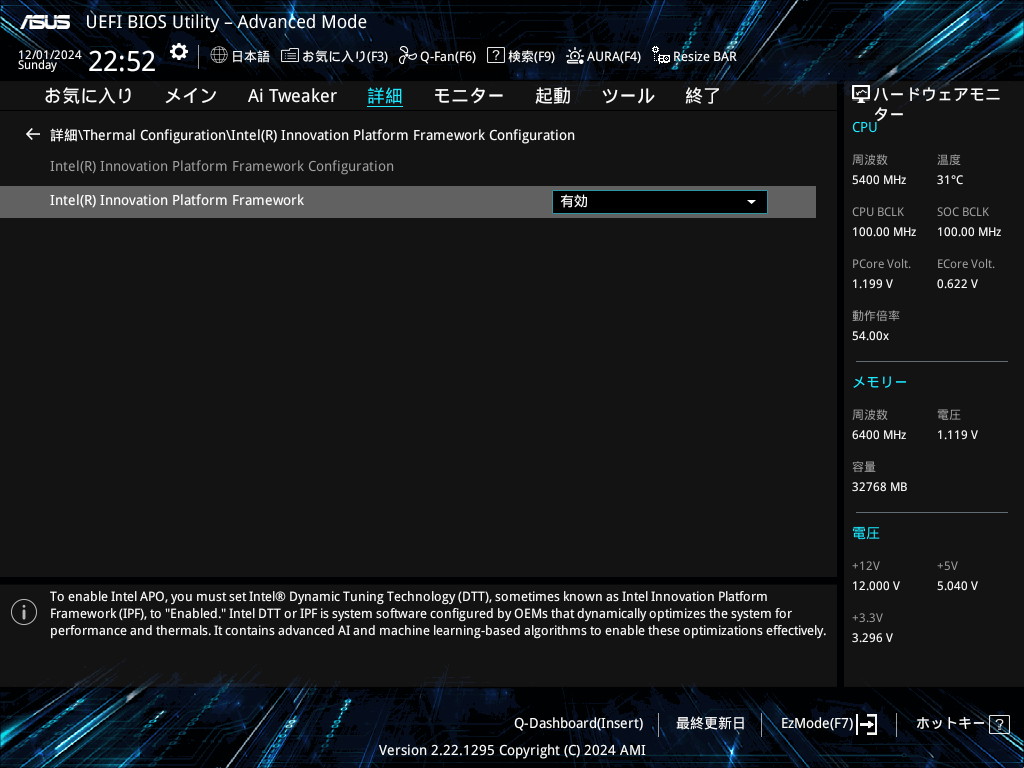1024x768 pixels.
Task: Click the EzMode exit arrow icon
Action: tap(867, 724)
